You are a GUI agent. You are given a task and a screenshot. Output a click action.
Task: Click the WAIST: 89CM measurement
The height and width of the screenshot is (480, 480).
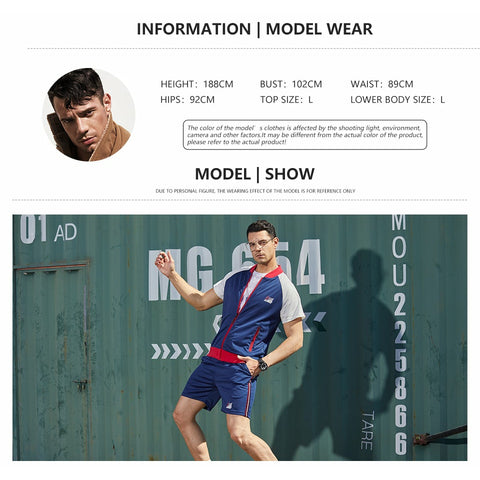click(382, 84)
